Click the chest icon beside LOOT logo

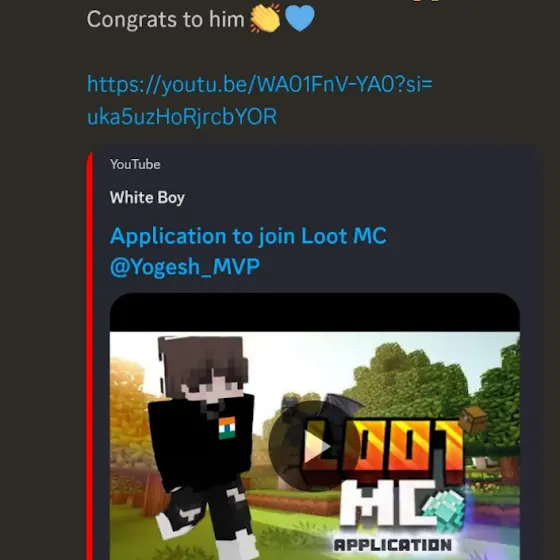(x=472, y=419)
